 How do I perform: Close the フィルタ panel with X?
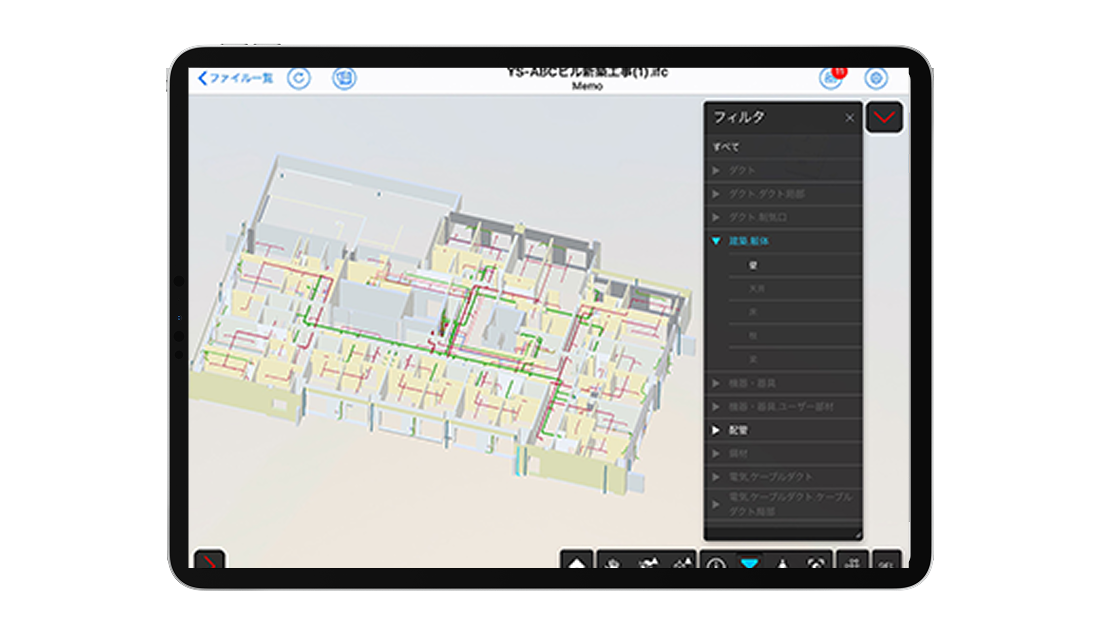tap(850, 118)
